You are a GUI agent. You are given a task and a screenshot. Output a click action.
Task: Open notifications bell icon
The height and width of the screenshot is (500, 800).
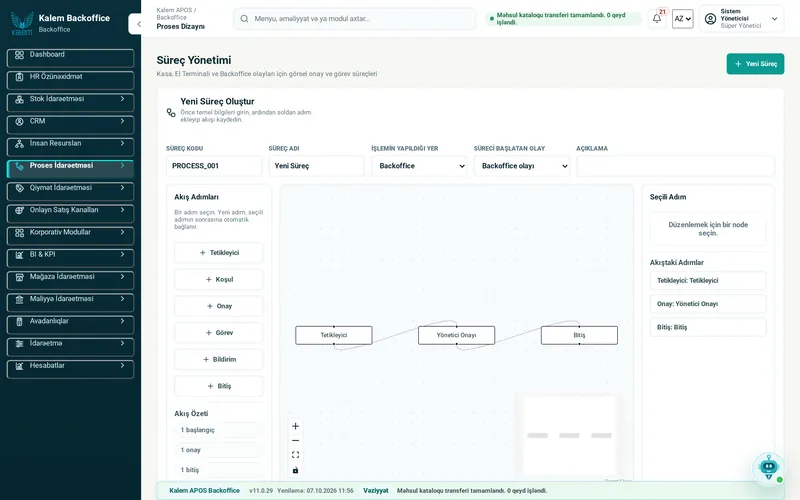[x=657, y=19]
